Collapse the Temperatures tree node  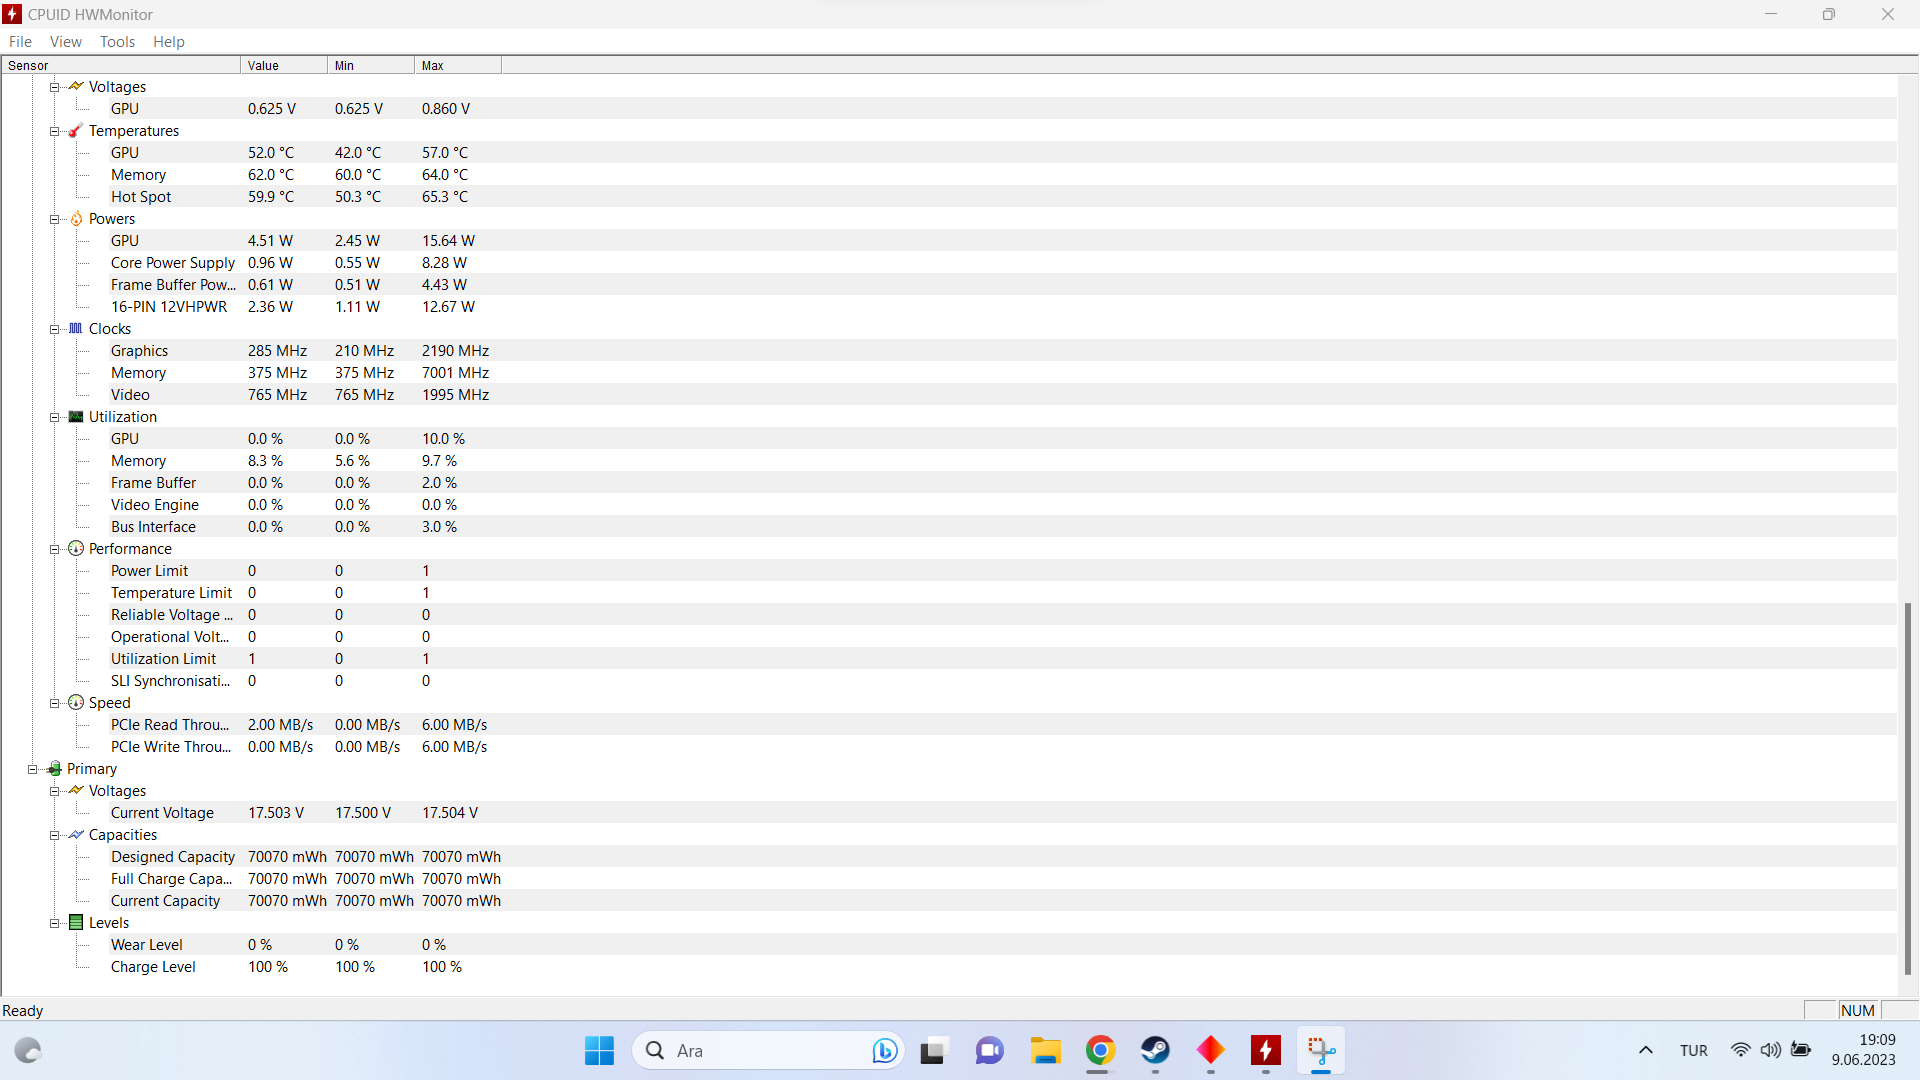point(55,131)
